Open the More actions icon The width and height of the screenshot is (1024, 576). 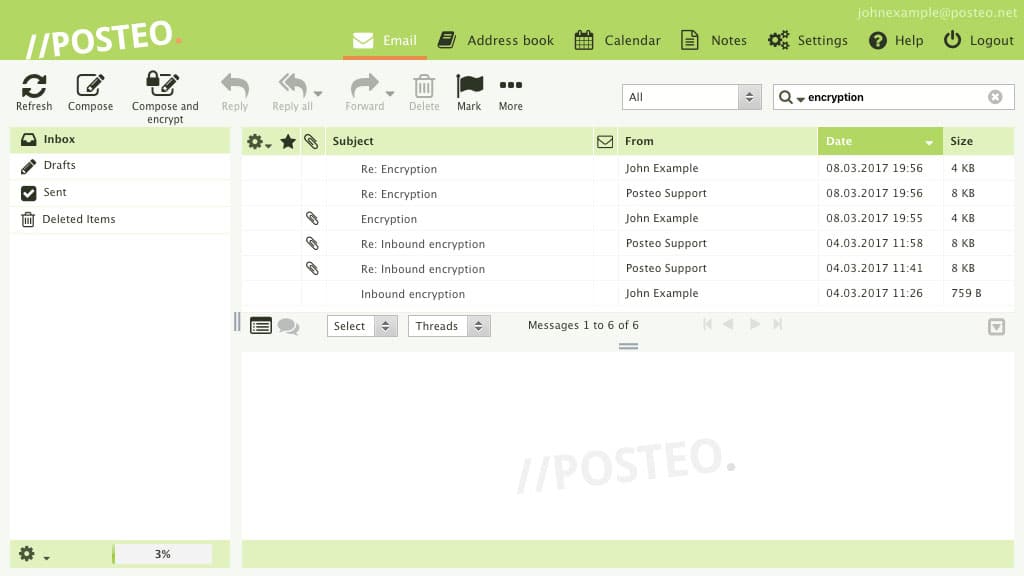pos(510,88)
